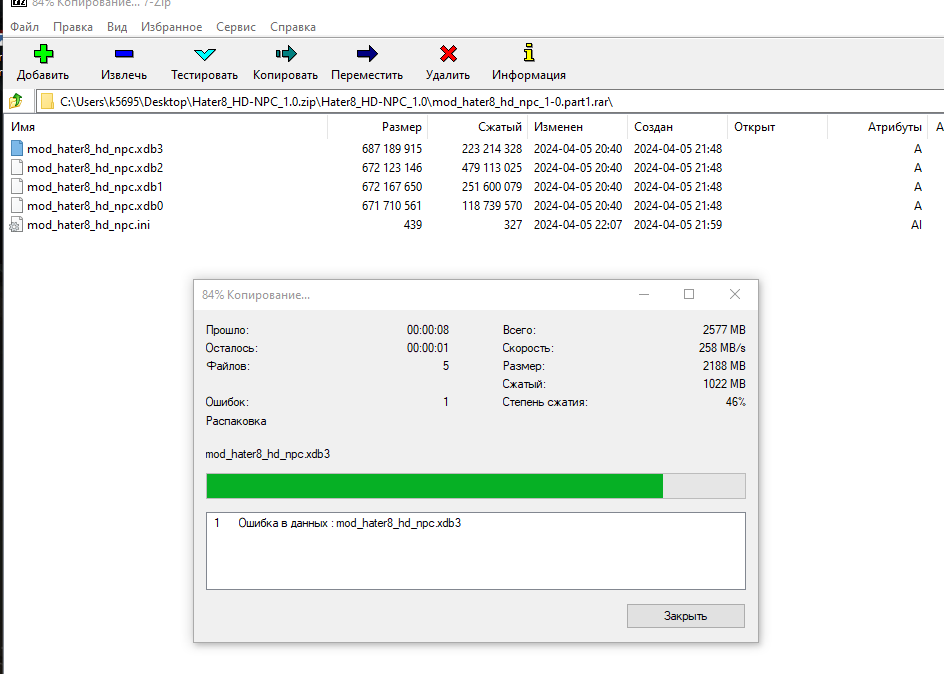The image size is (944, 674).
Task: Sort files by the Размер column
Action: tap(400, 127)
